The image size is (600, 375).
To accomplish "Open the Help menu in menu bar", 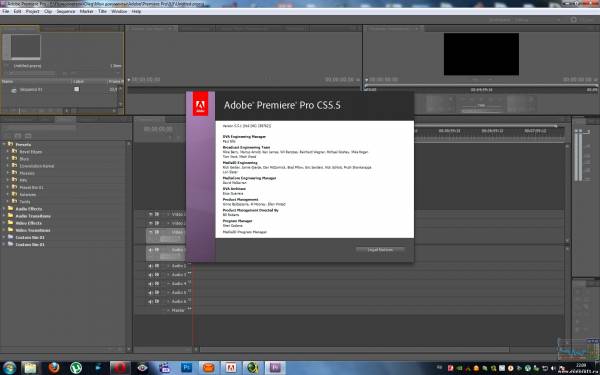I will coord(136,11).
